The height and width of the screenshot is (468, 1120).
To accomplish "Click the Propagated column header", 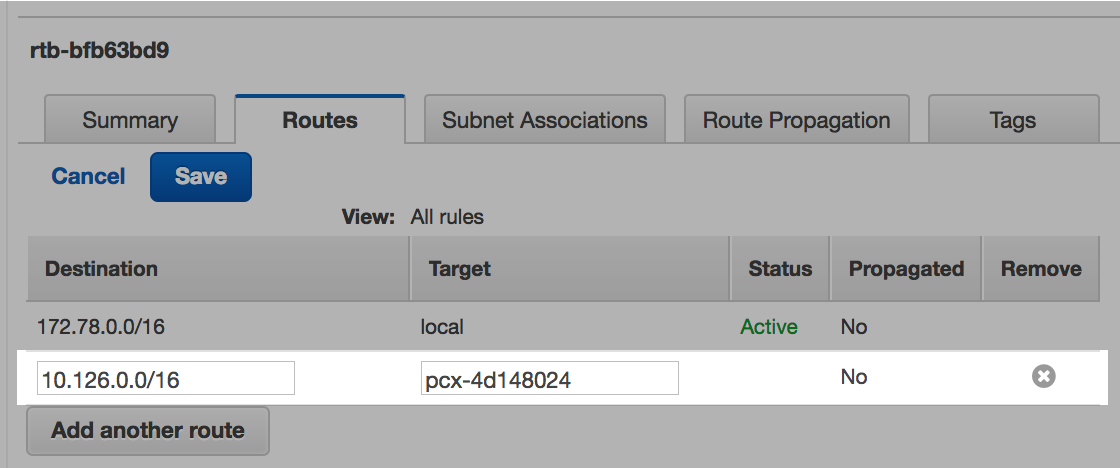I will coord(906,269).
